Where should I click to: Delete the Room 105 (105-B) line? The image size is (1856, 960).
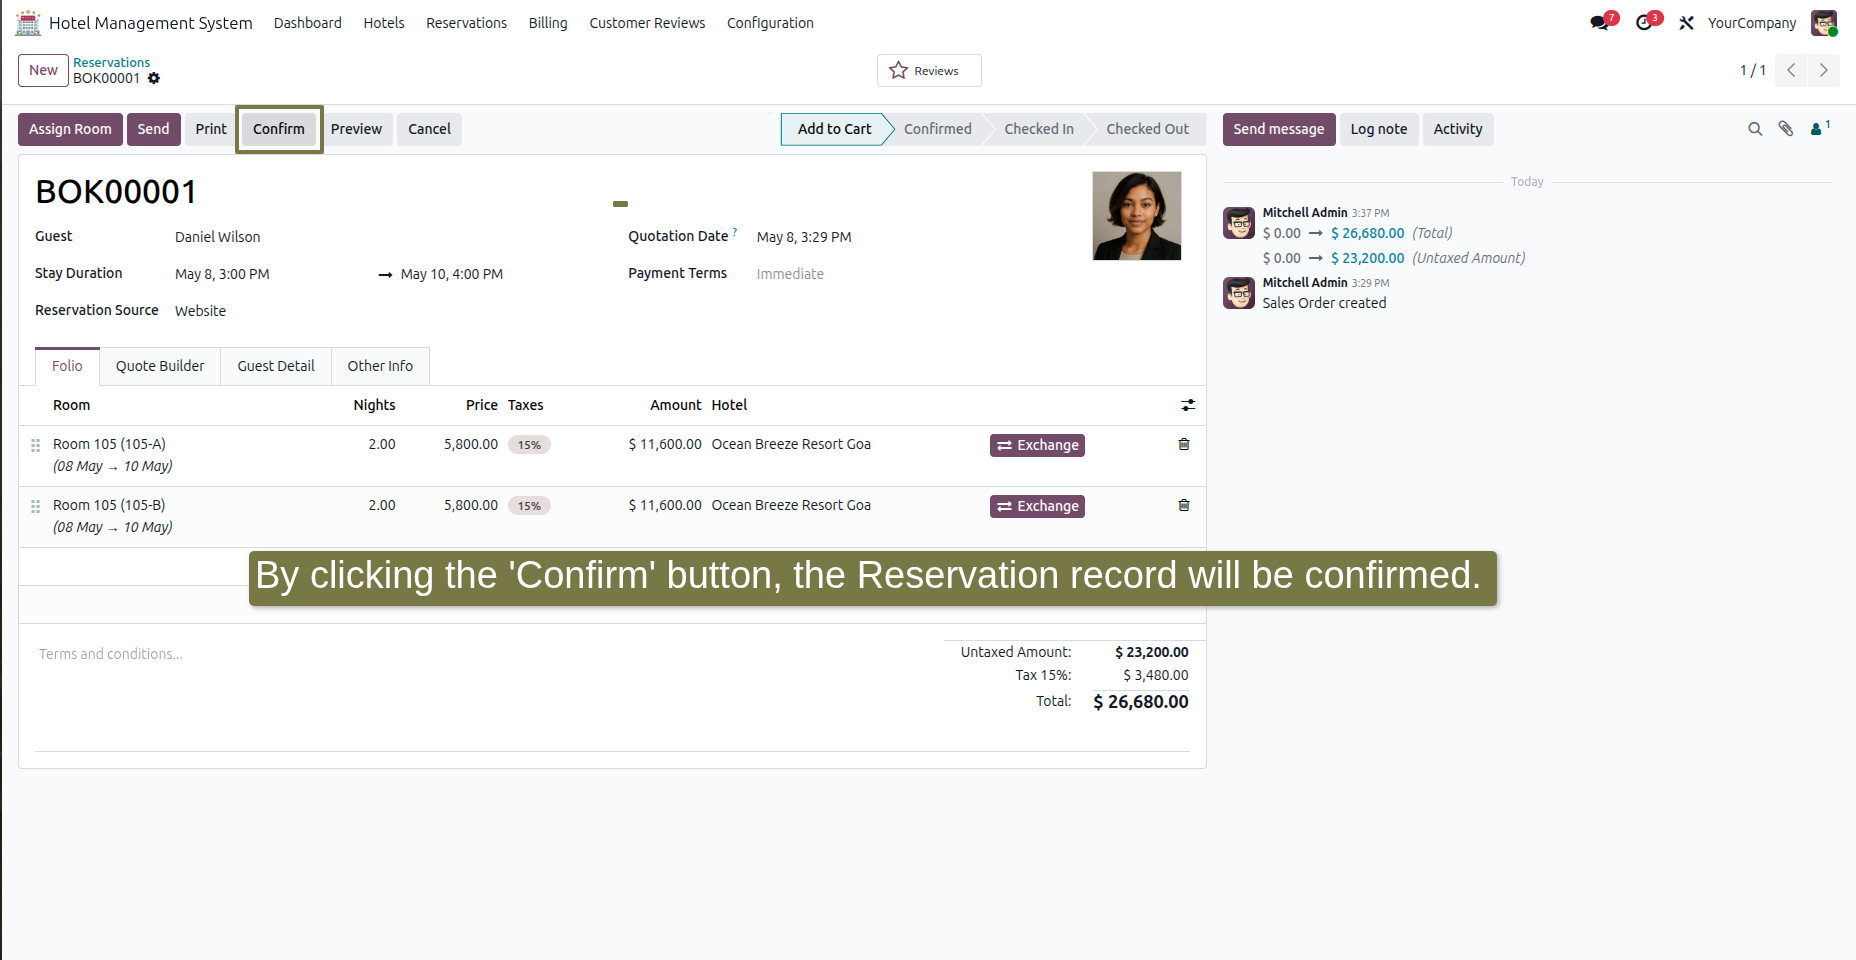tap(1184, 505)
